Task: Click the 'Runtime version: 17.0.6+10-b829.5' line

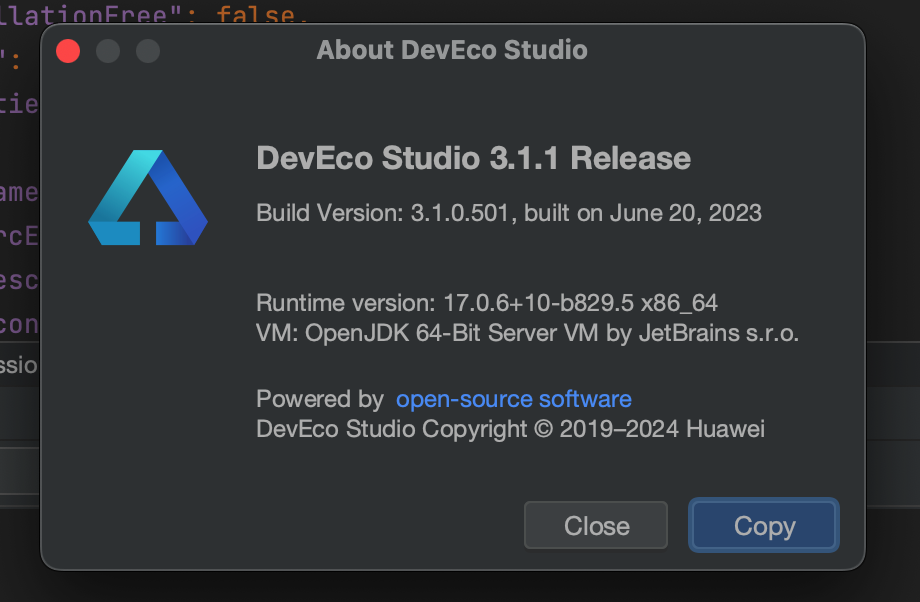Action: click(486, 303)
